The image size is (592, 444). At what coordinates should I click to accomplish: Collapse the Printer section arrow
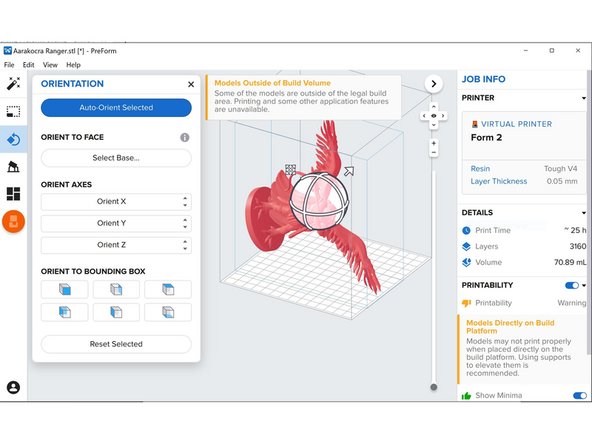(x=584, y=98)
